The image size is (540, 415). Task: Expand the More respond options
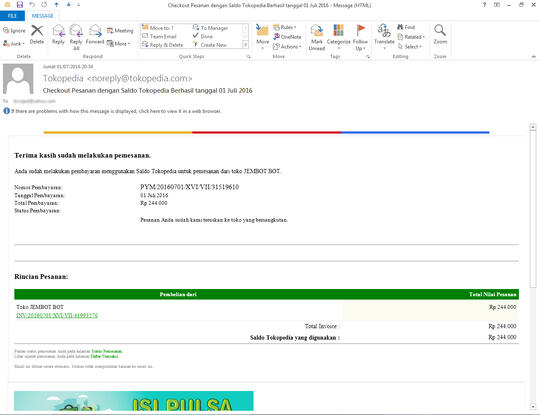(x=119, y=44)
